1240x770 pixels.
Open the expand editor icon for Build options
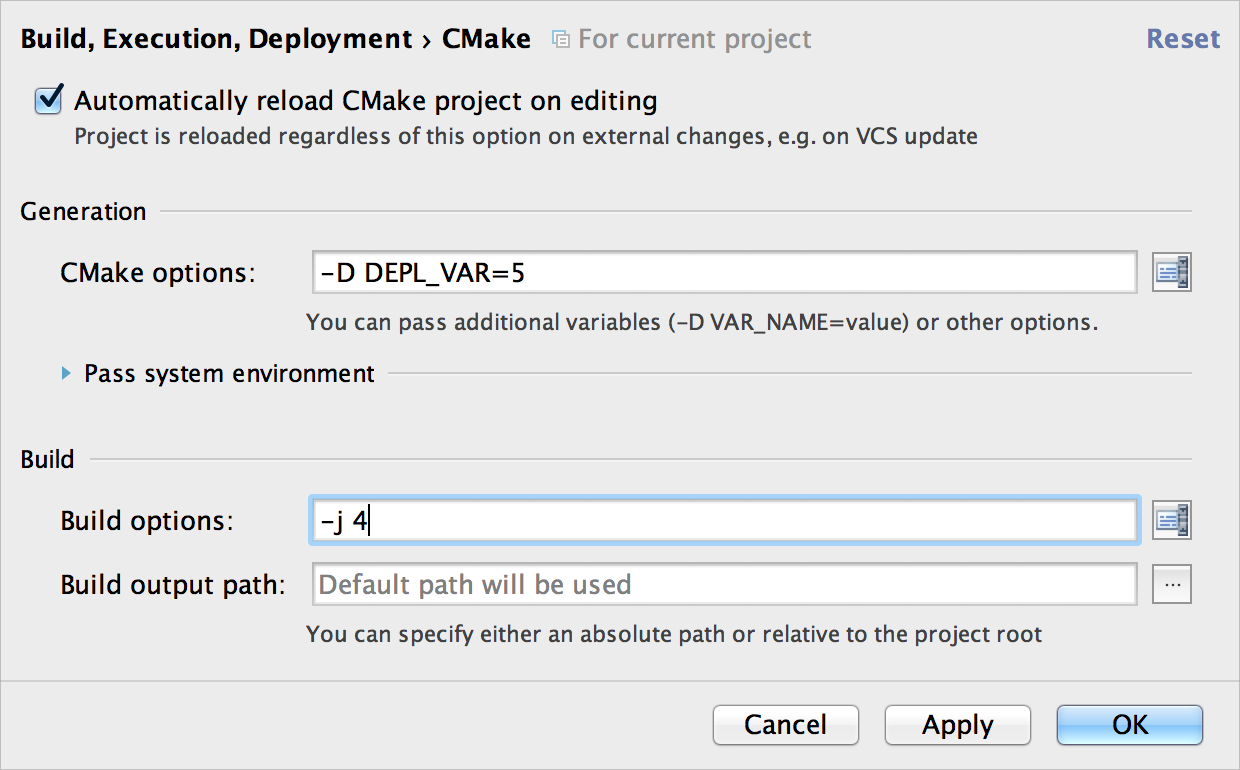pyautogui.click(x=1172, y=521)
